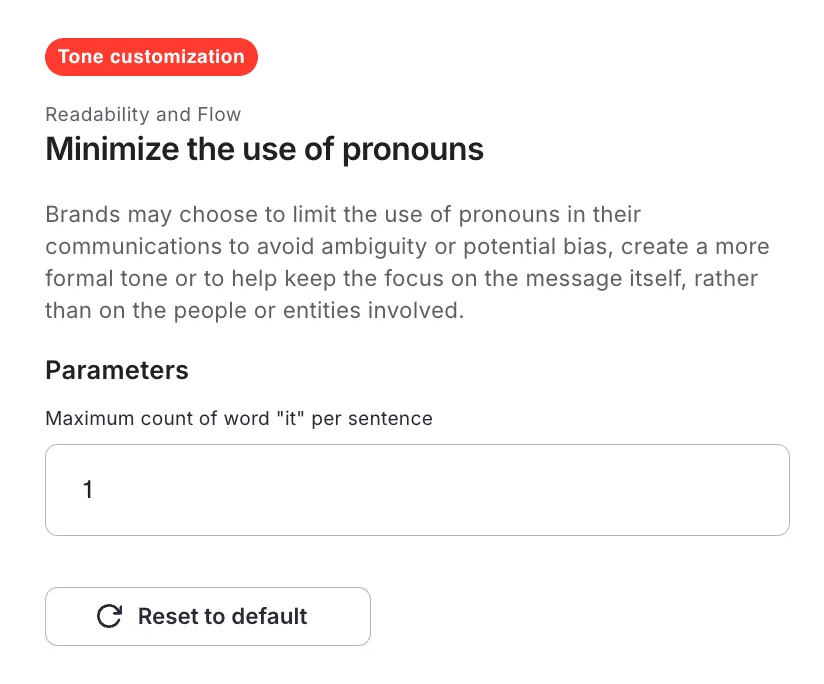Select the Readability and Flow category label
The width and height of the screenshot is (824, 684).
tap(143, 115)
